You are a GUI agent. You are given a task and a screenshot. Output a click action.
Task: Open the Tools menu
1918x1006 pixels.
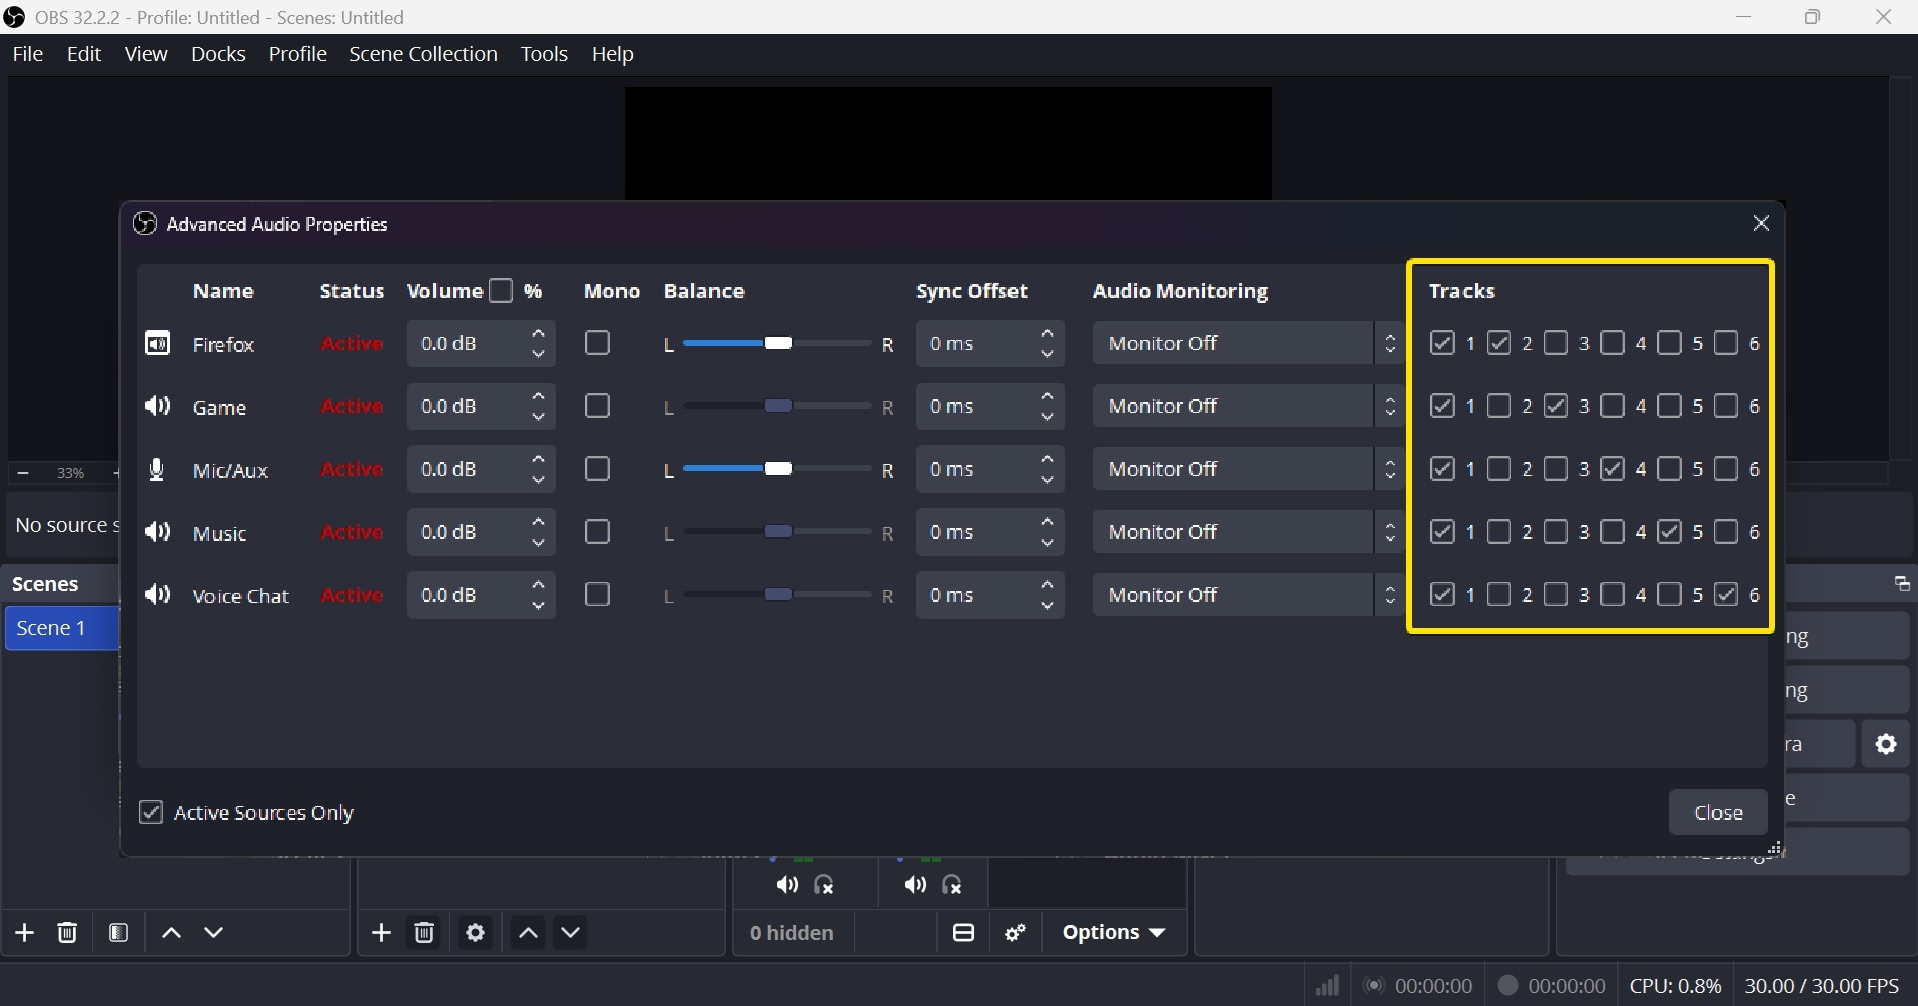tap(544, 54)
